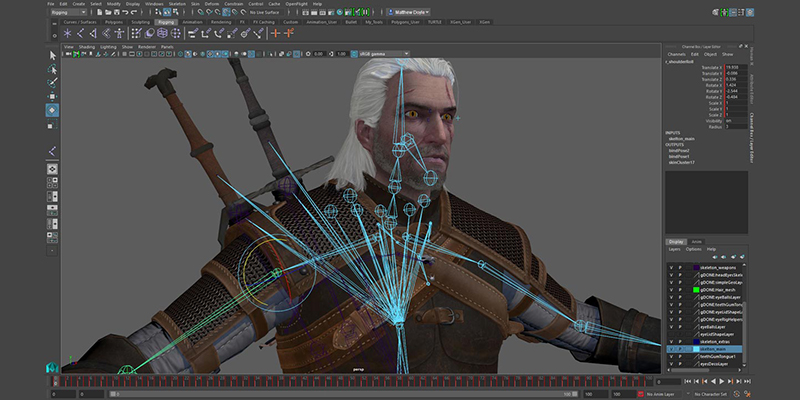Click the dotted-circle Cluster shelf icon
This screenshot has height=400, width=800.
point(176,34)
